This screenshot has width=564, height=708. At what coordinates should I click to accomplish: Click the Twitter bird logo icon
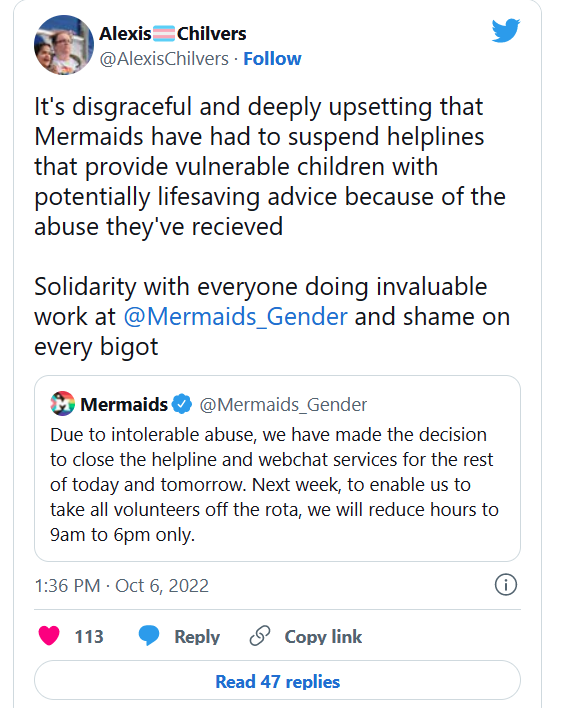pyautogui.click(x=506, y=30)
